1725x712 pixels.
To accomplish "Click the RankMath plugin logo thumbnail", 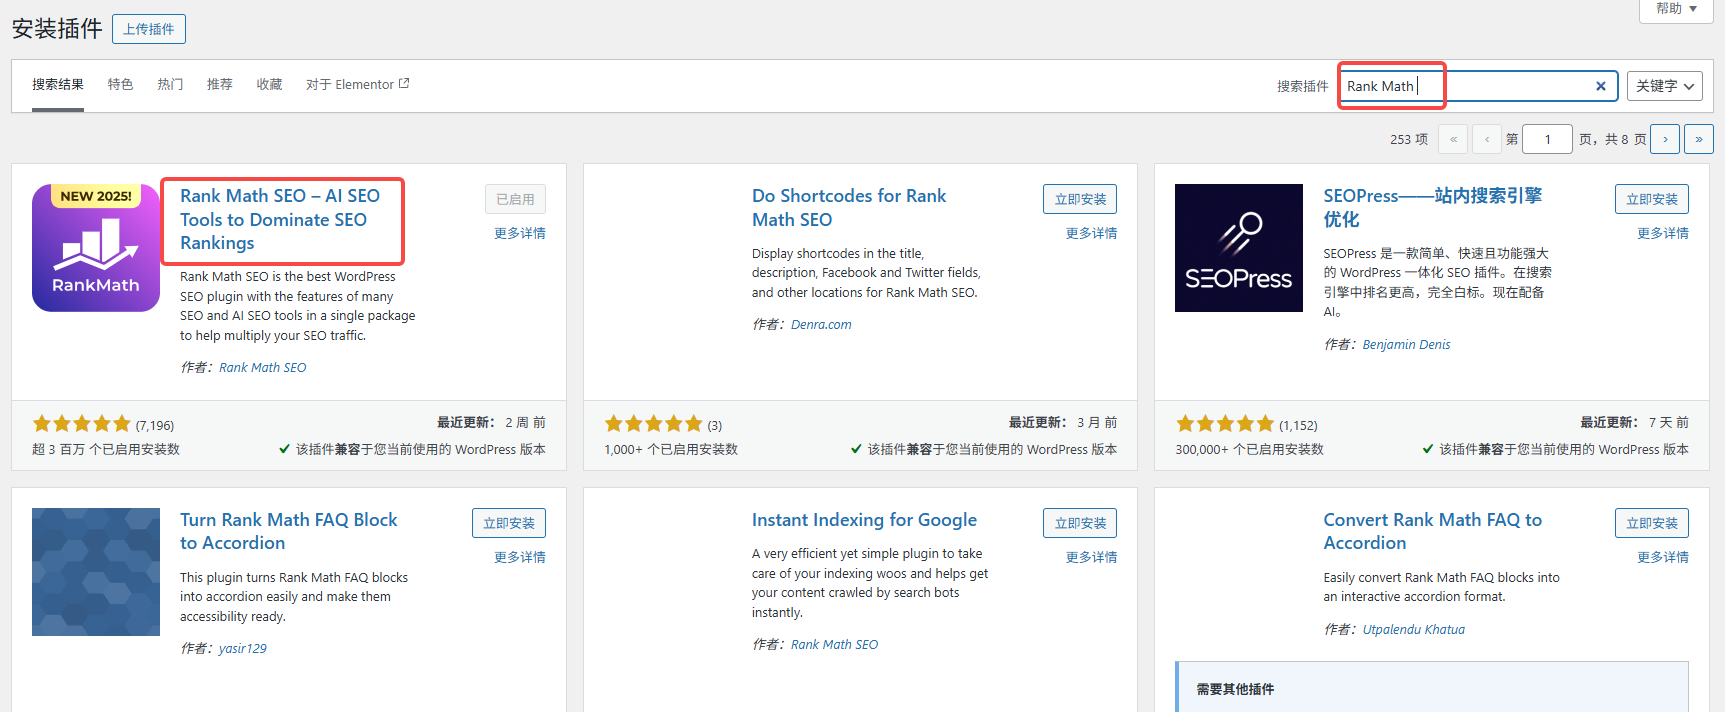I will pyautogui.click(x=96, y=248).
